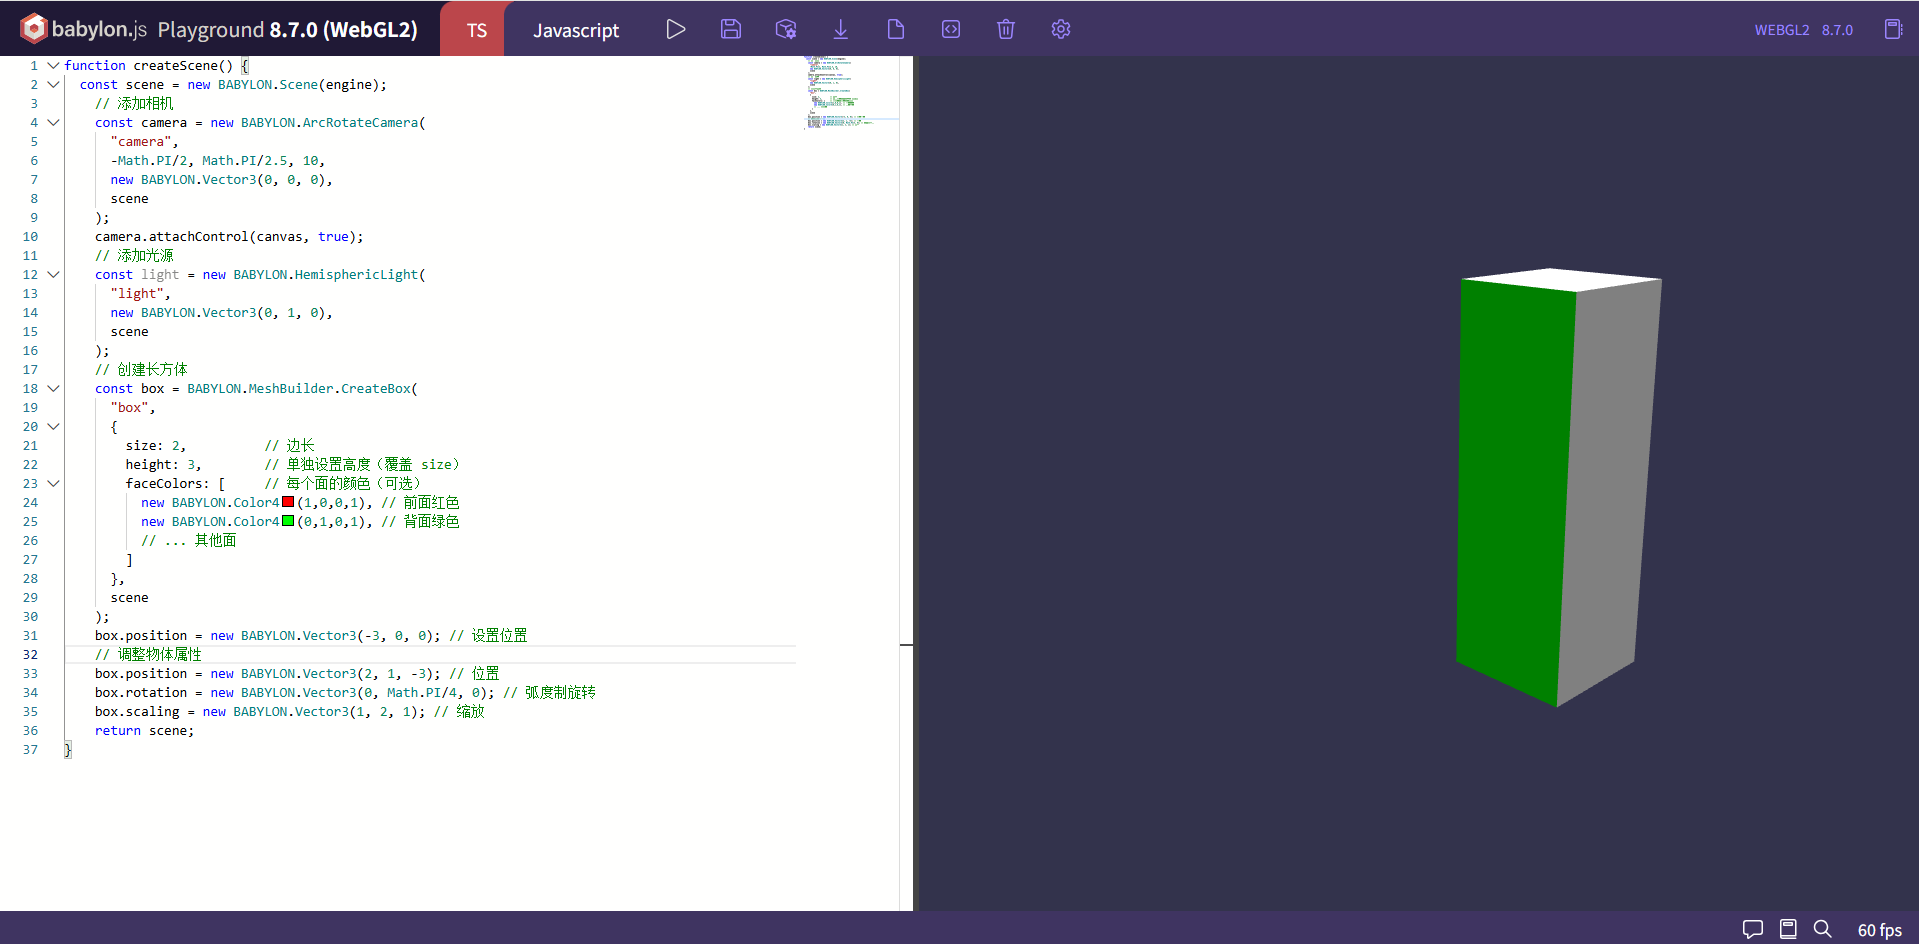Collapse the createScene function on line 1
Screen dimensions: 1919x944
coord(53,65)
